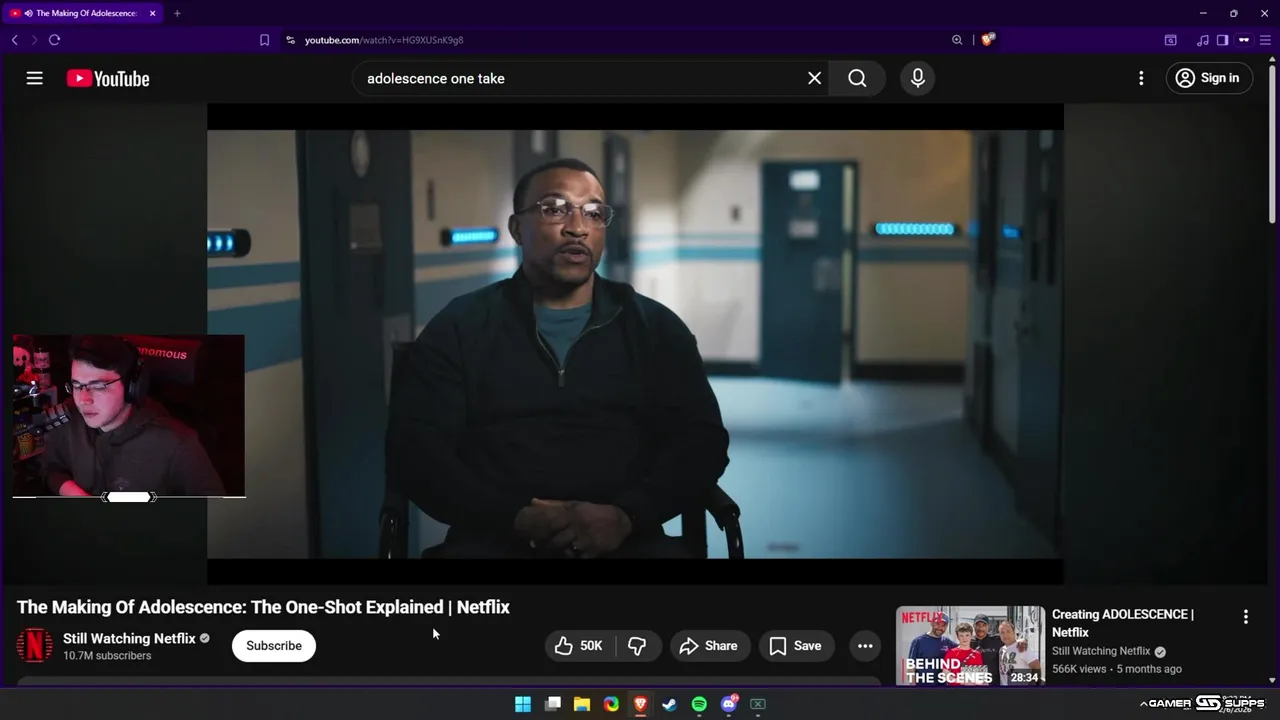Open Creating ADOLESCENCE video thumbnail
Screen dimensions: 1280x720
970,645
